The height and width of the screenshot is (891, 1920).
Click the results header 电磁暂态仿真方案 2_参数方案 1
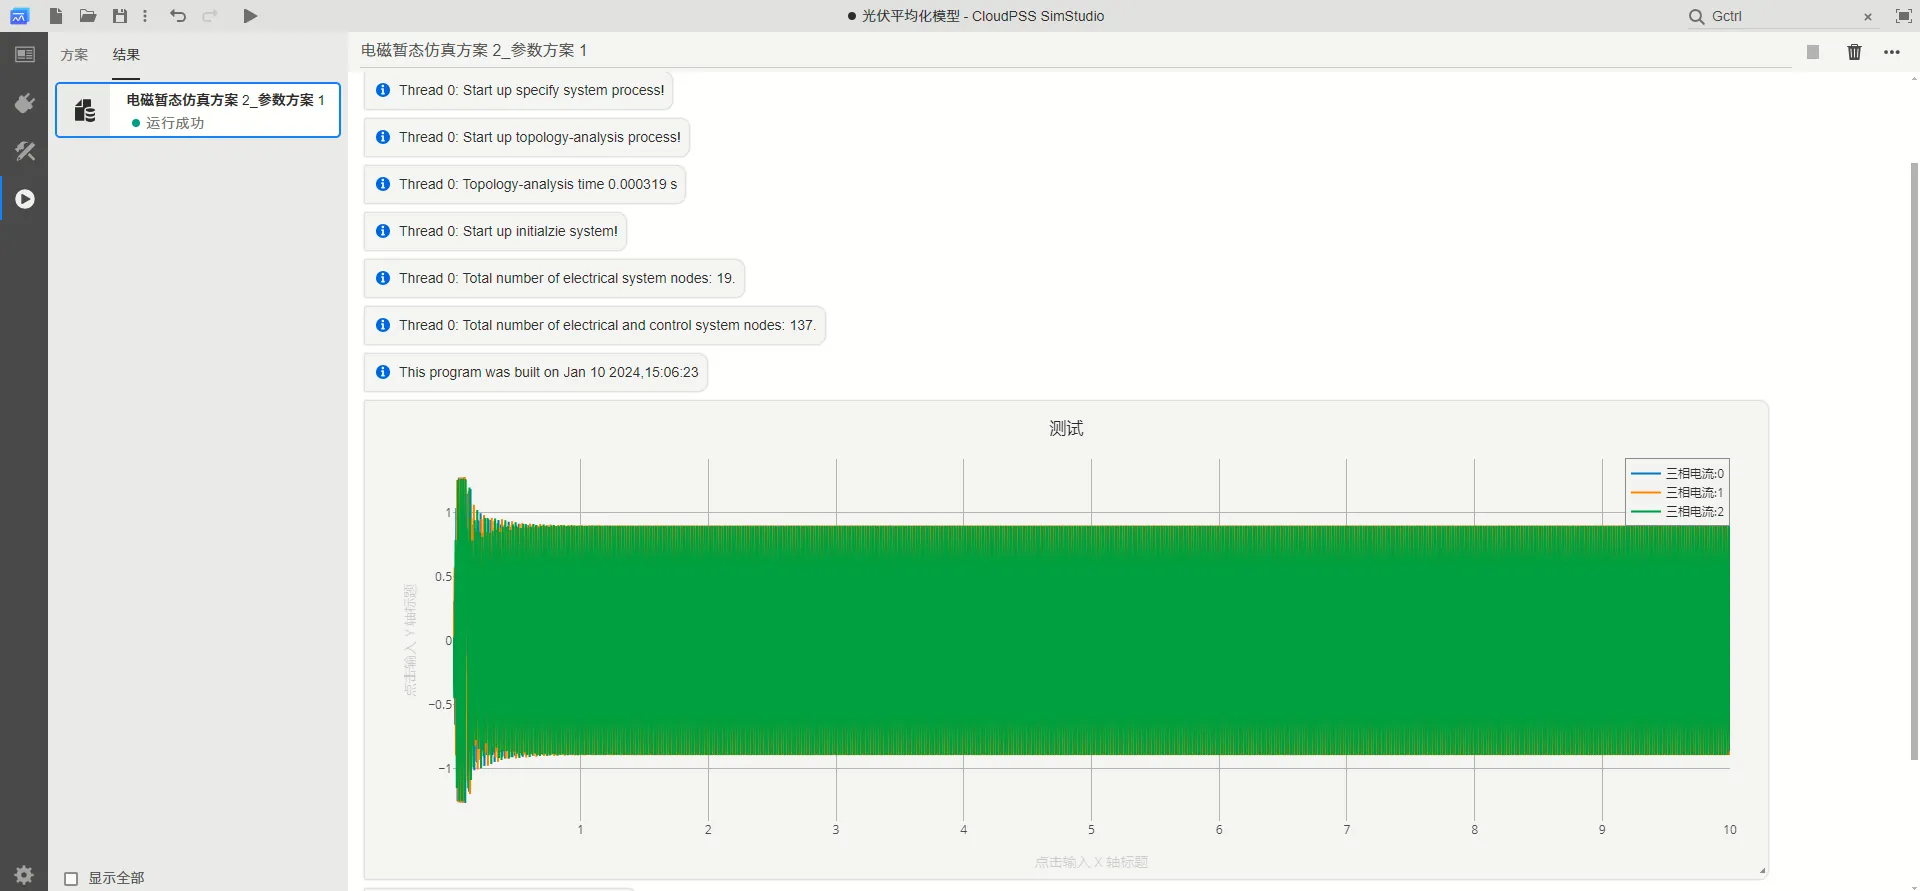point(474,50)
